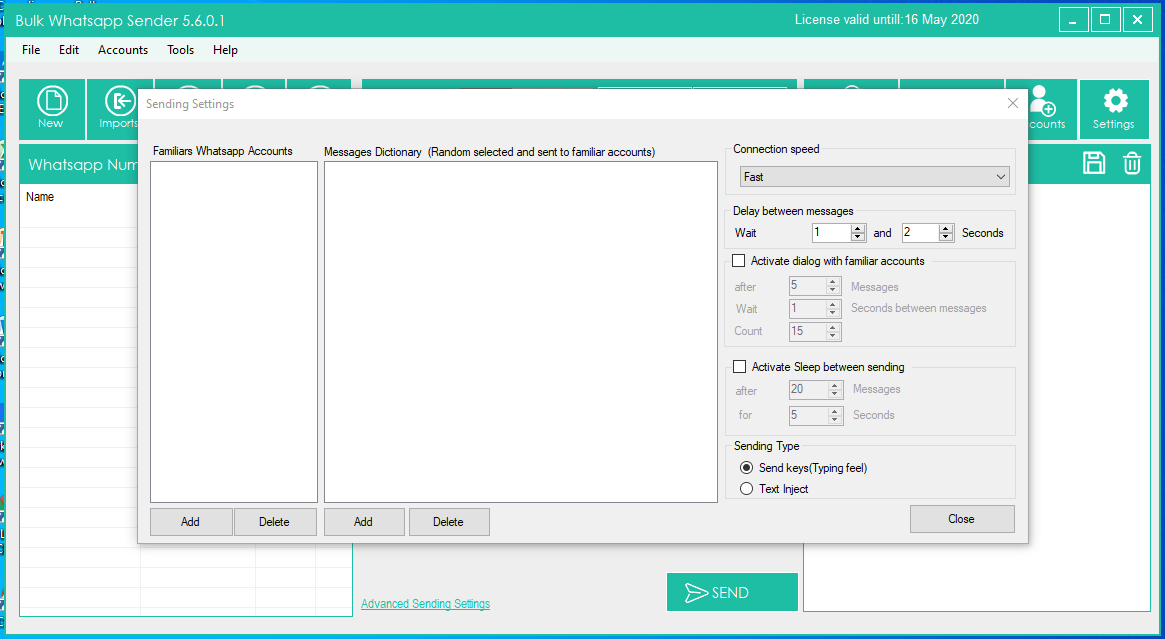1165x639 pixels.
Task: Choose Send keys (Typing feel) option
Action: [x=746, y=468]
